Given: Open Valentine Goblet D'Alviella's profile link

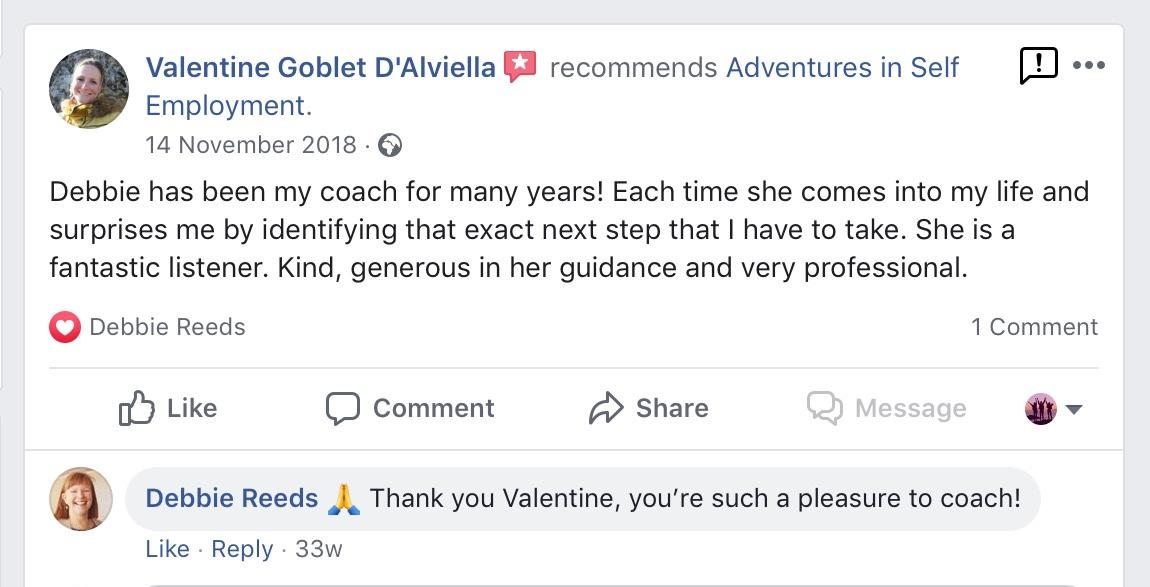Looking at the screenshot, I should (320, 68).
